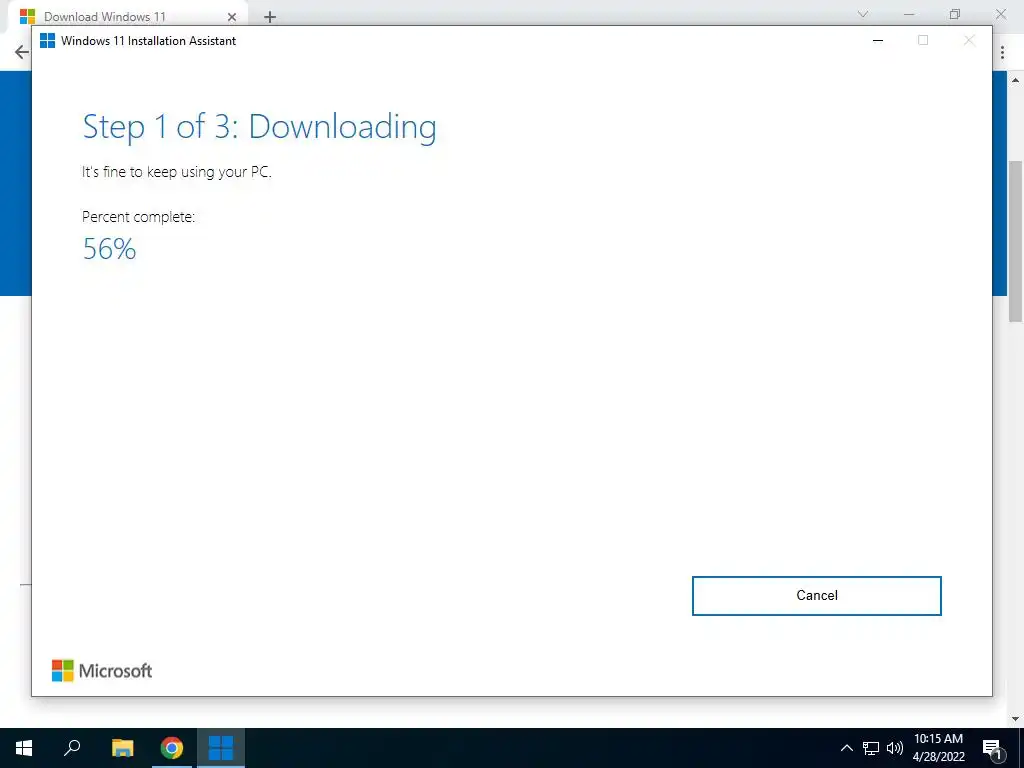The width and height of the screenshot is (1024, 768).
Task: Cancel the Windows 11 download
Action: [x=816, y=596]
